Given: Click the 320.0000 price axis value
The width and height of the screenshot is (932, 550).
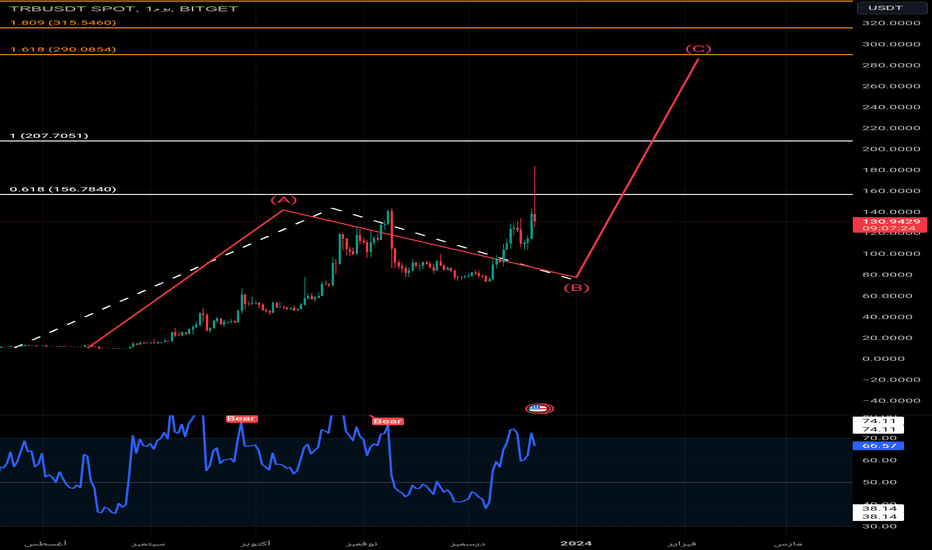Looking at the screenshot, I should tap(891, 23).
